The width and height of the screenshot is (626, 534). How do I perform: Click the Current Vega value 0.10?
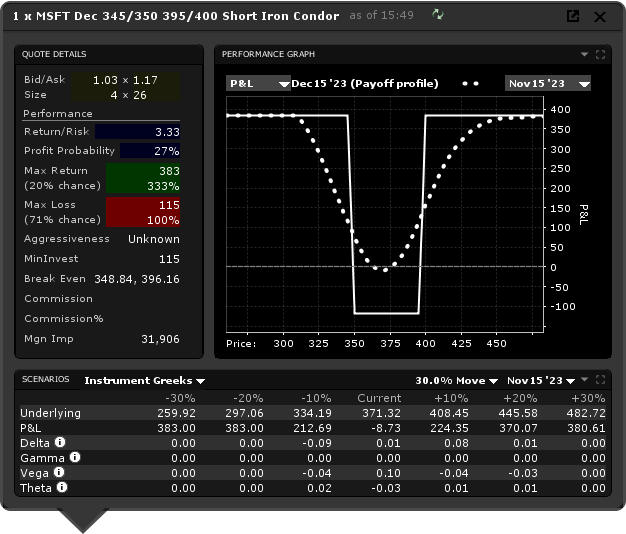coord(388,473)
